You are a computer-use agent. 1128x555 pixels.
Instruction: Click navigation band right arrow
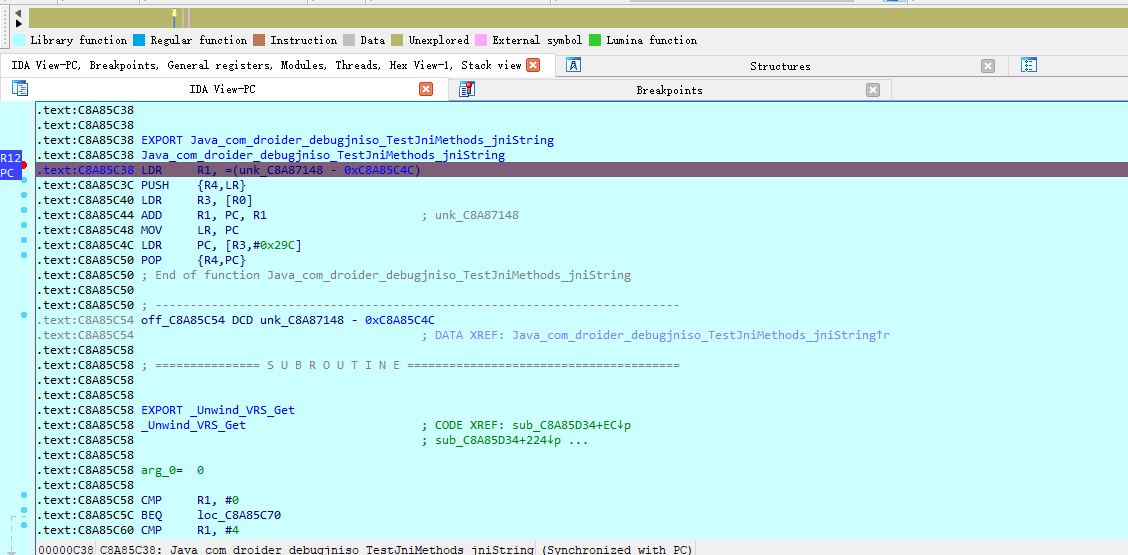[x=18, y=23]
